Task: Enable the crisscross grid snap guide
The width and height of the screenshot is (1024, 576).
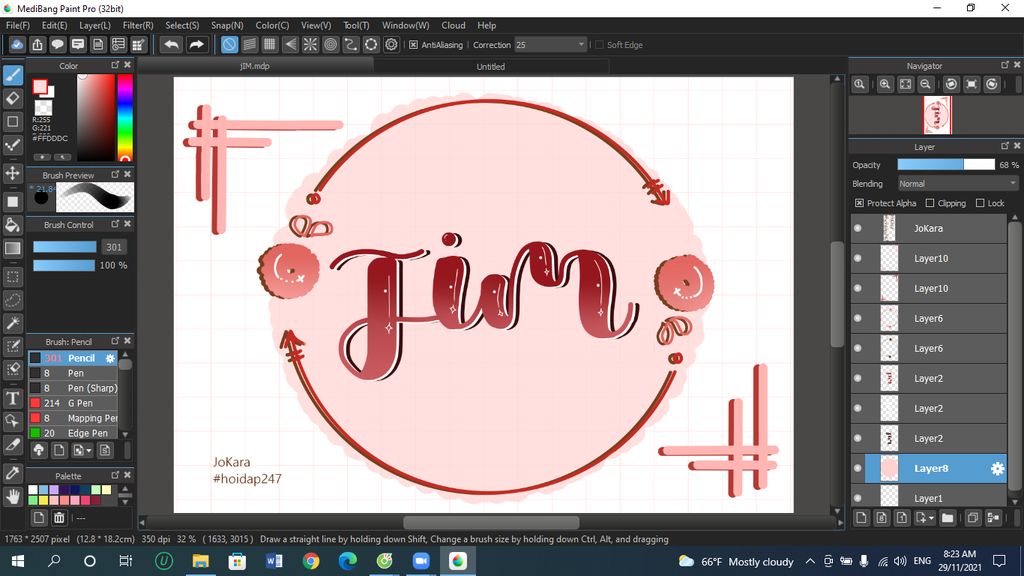Action: [270, 44]
